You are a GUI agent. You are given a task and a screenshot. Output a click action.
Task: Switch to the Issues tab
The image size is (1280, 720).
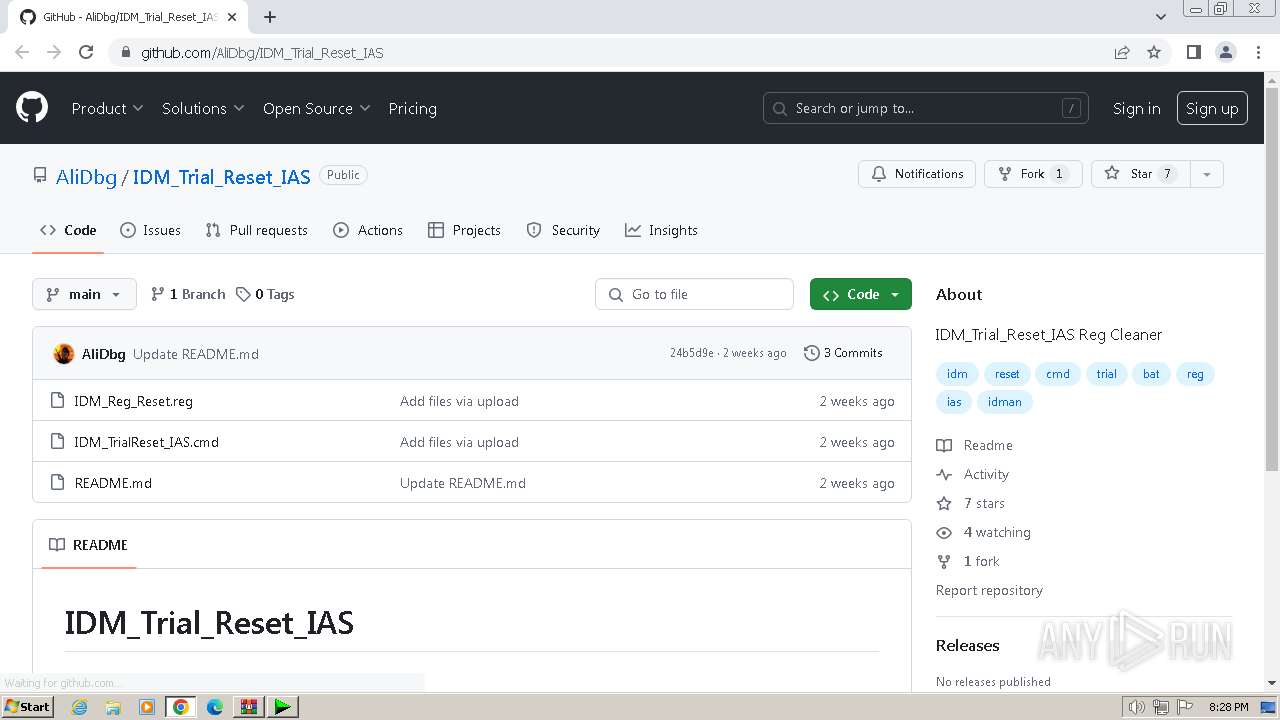tap(150, 230)
